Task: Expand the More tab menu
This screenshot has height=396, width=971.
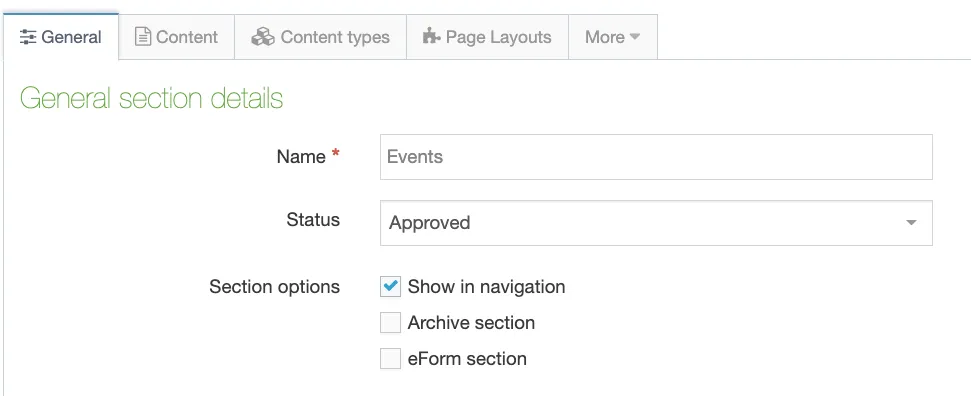Action: point(612,37)
